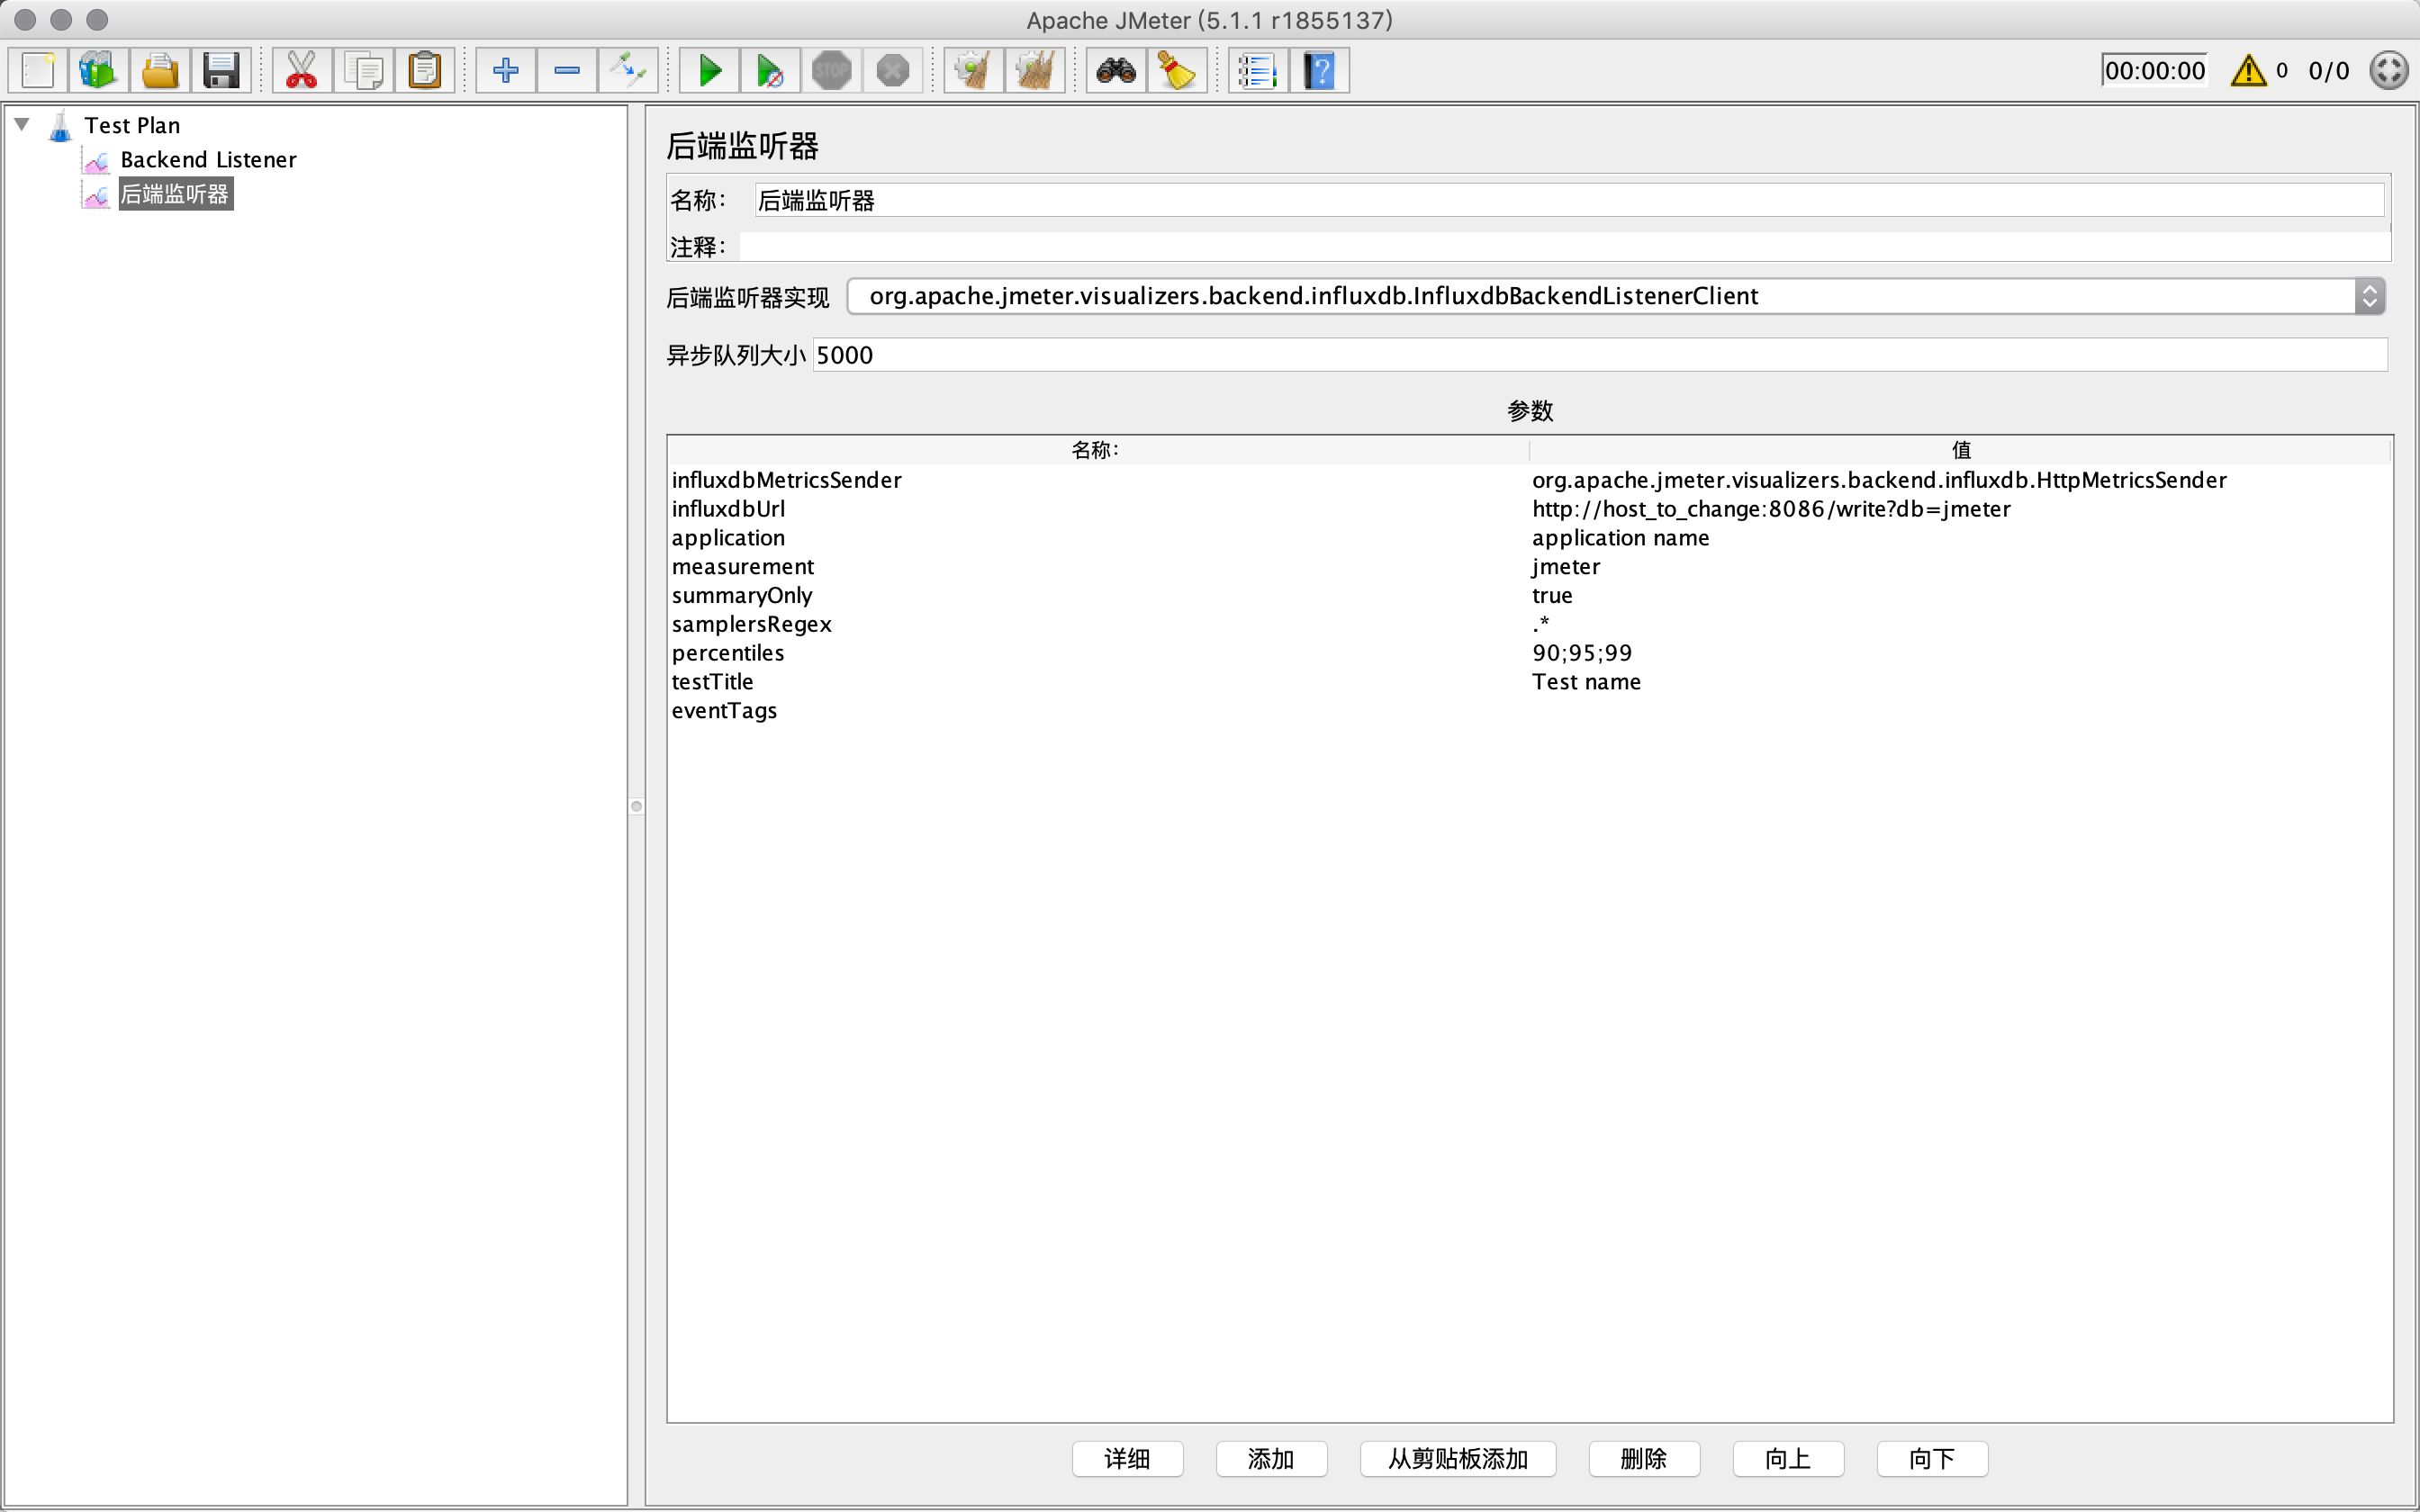Click the 异步队列大小 field with 5000
Viewport: 2420px width, 1512px height.
click(1599, 355)
